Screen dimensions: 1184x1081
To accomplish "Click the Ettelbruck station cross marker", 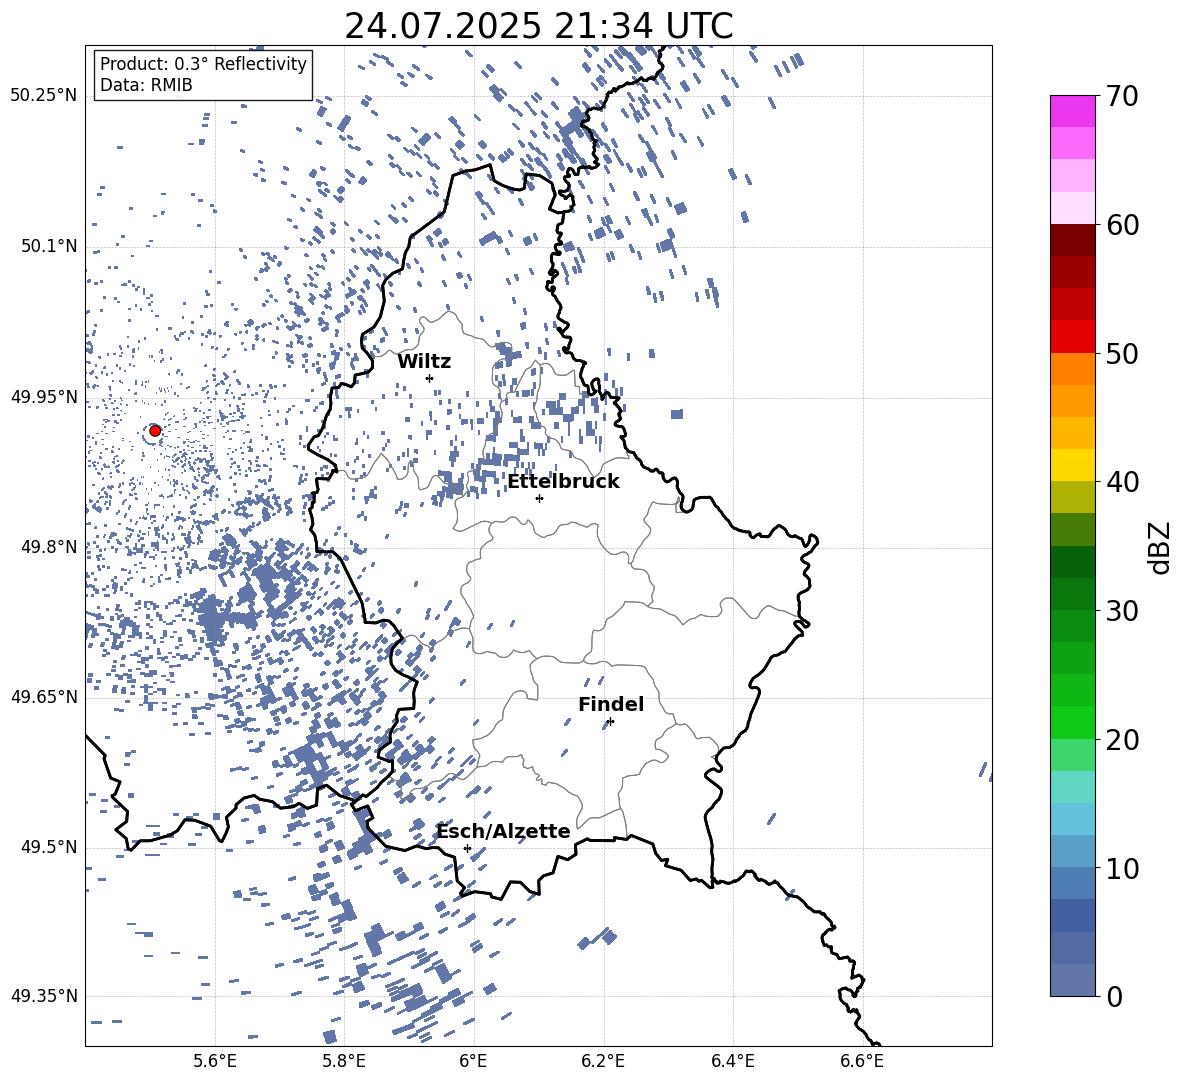I will click(539, 498).
